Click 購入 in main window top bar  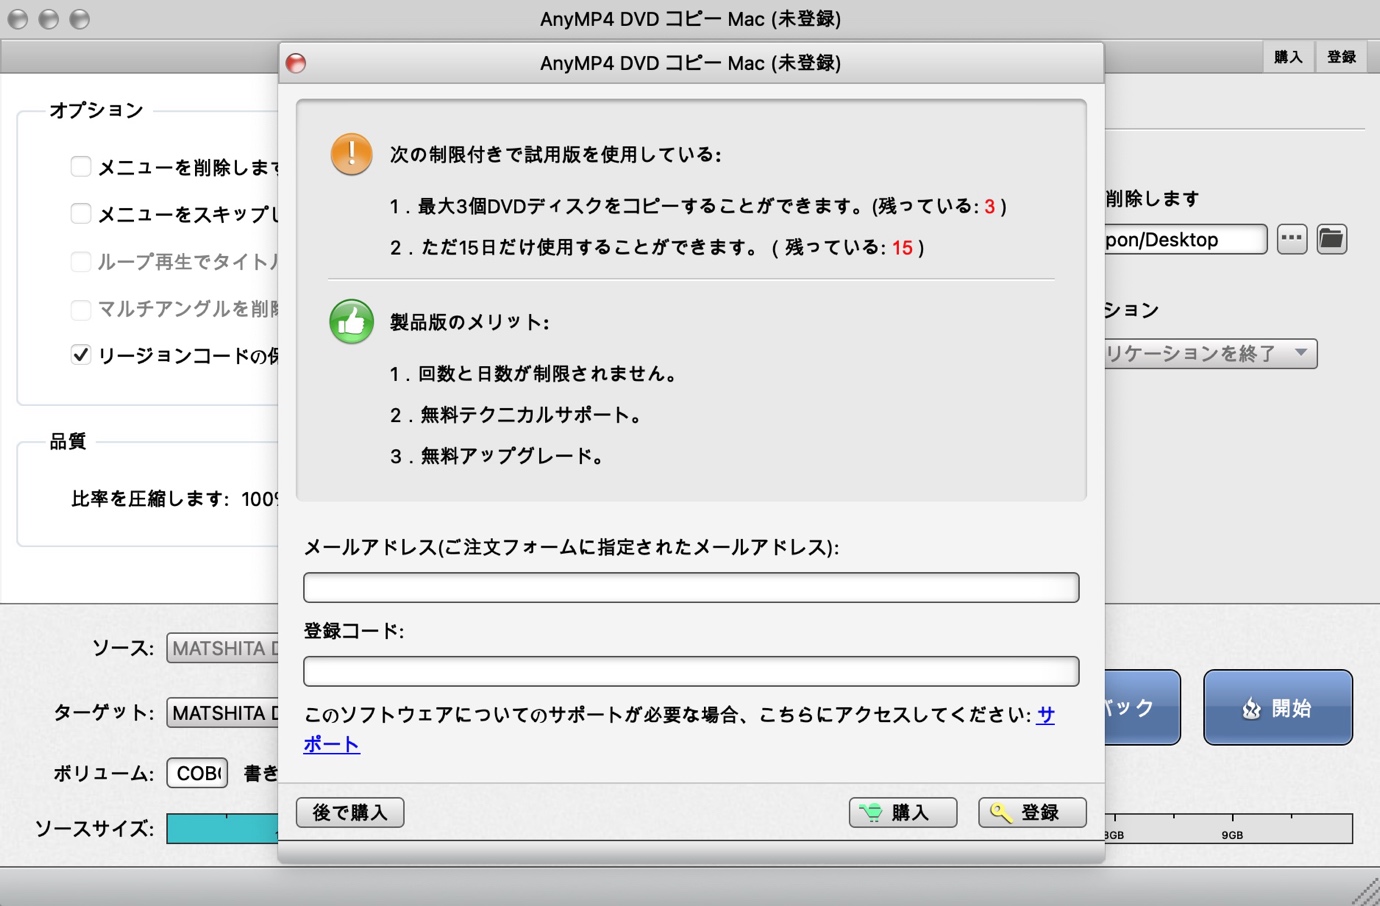(1288, 57)
